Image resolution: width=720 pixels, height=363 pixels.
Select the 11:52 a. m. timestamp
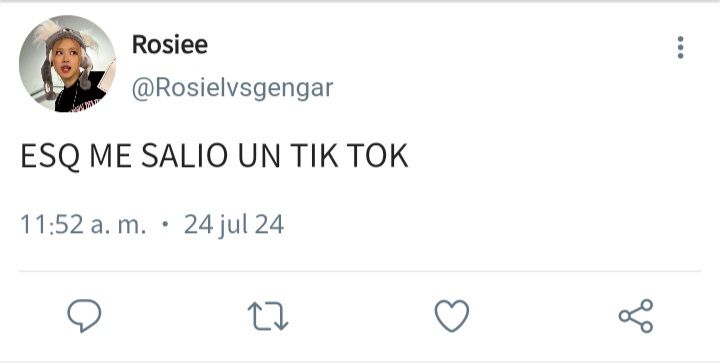tap(83, 225)
